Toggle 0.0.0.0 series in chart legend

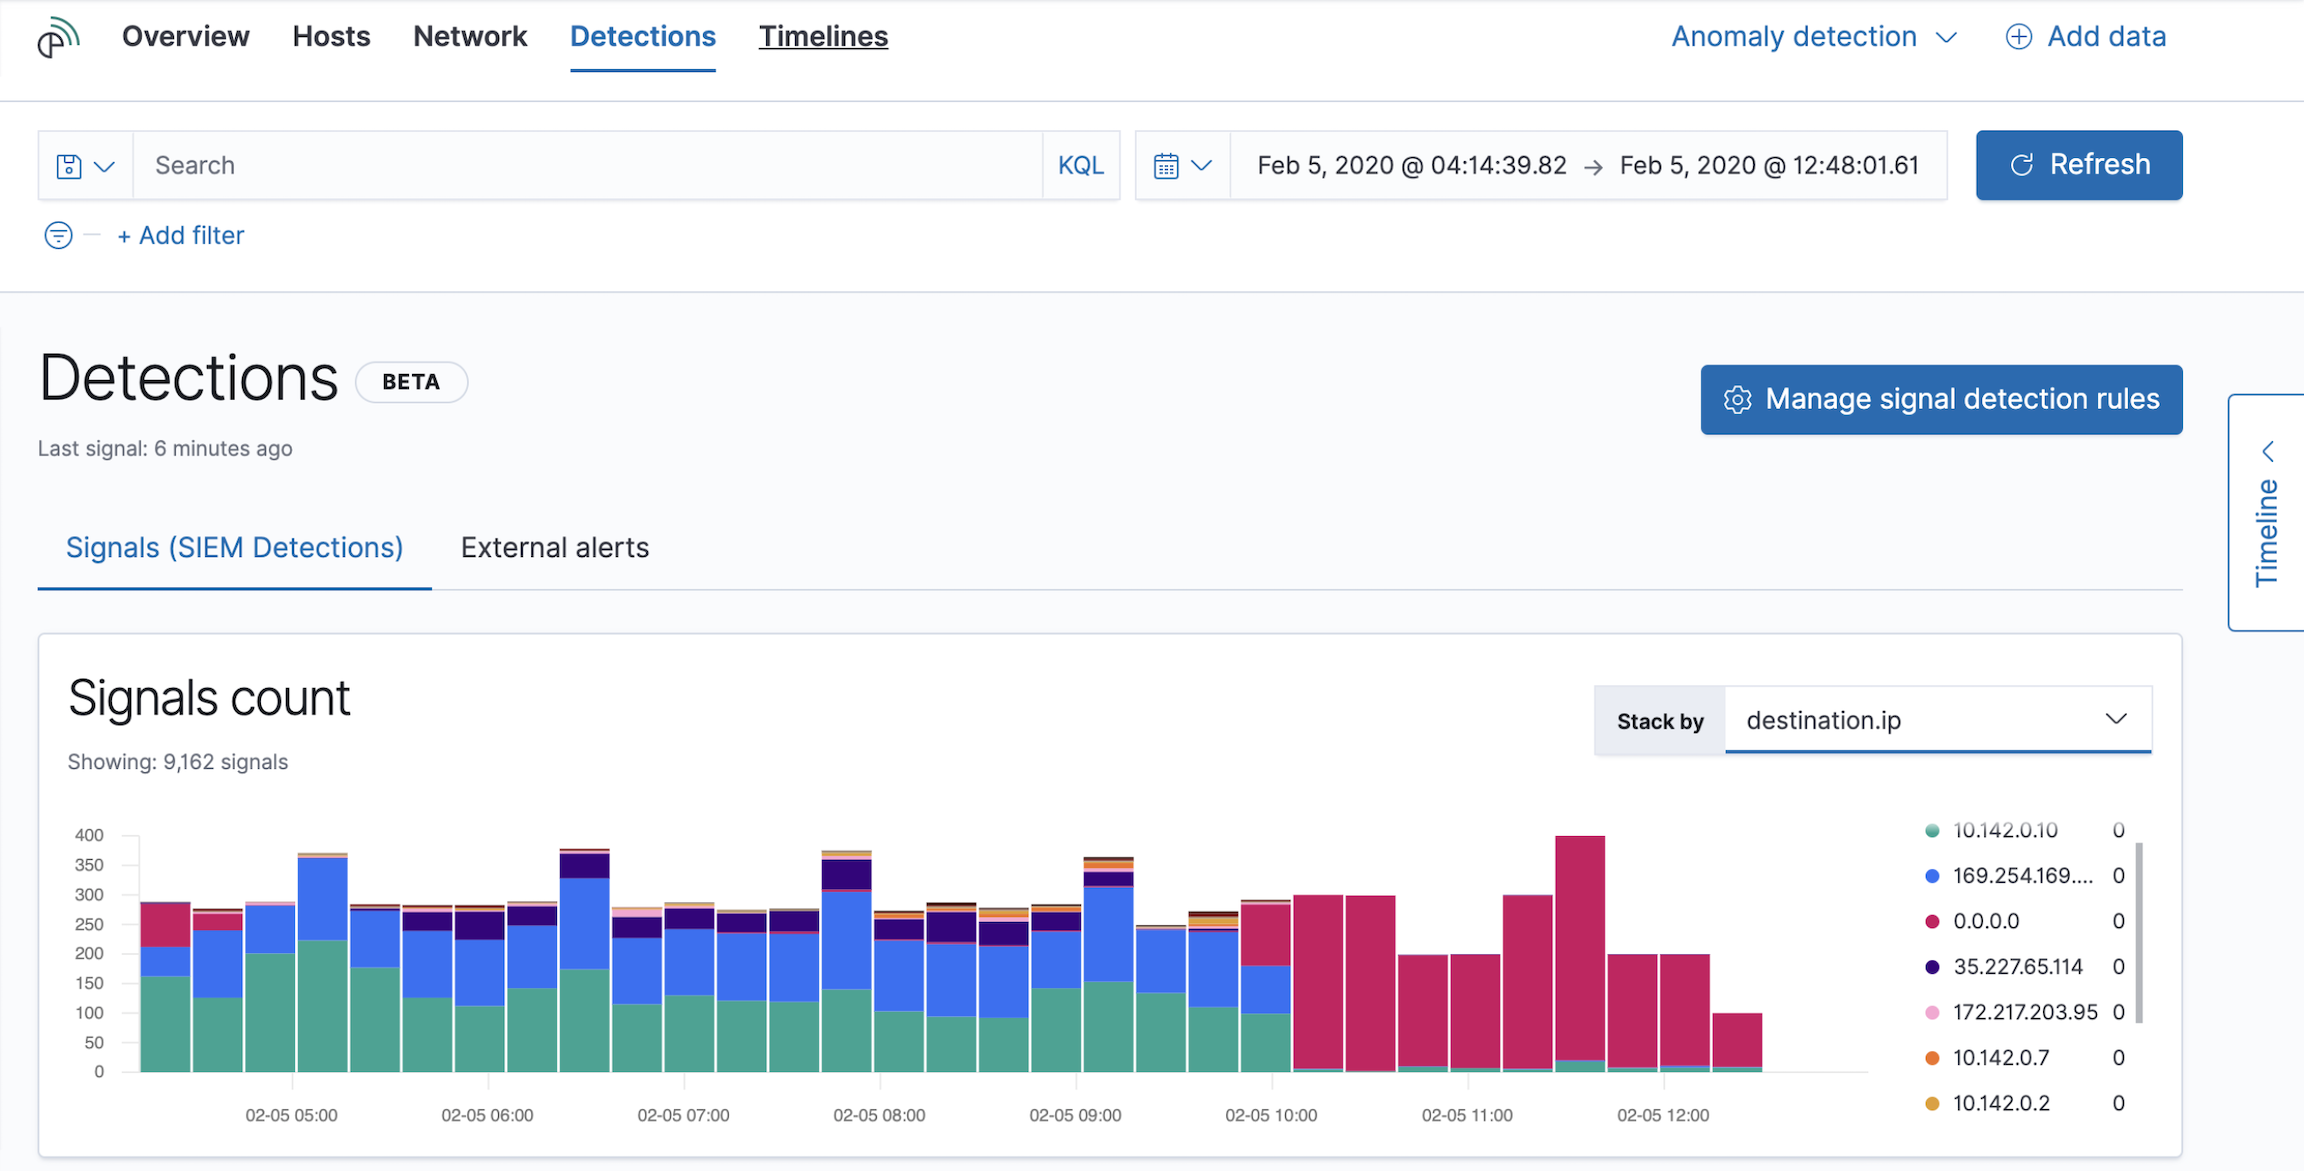coord(1985,921)
